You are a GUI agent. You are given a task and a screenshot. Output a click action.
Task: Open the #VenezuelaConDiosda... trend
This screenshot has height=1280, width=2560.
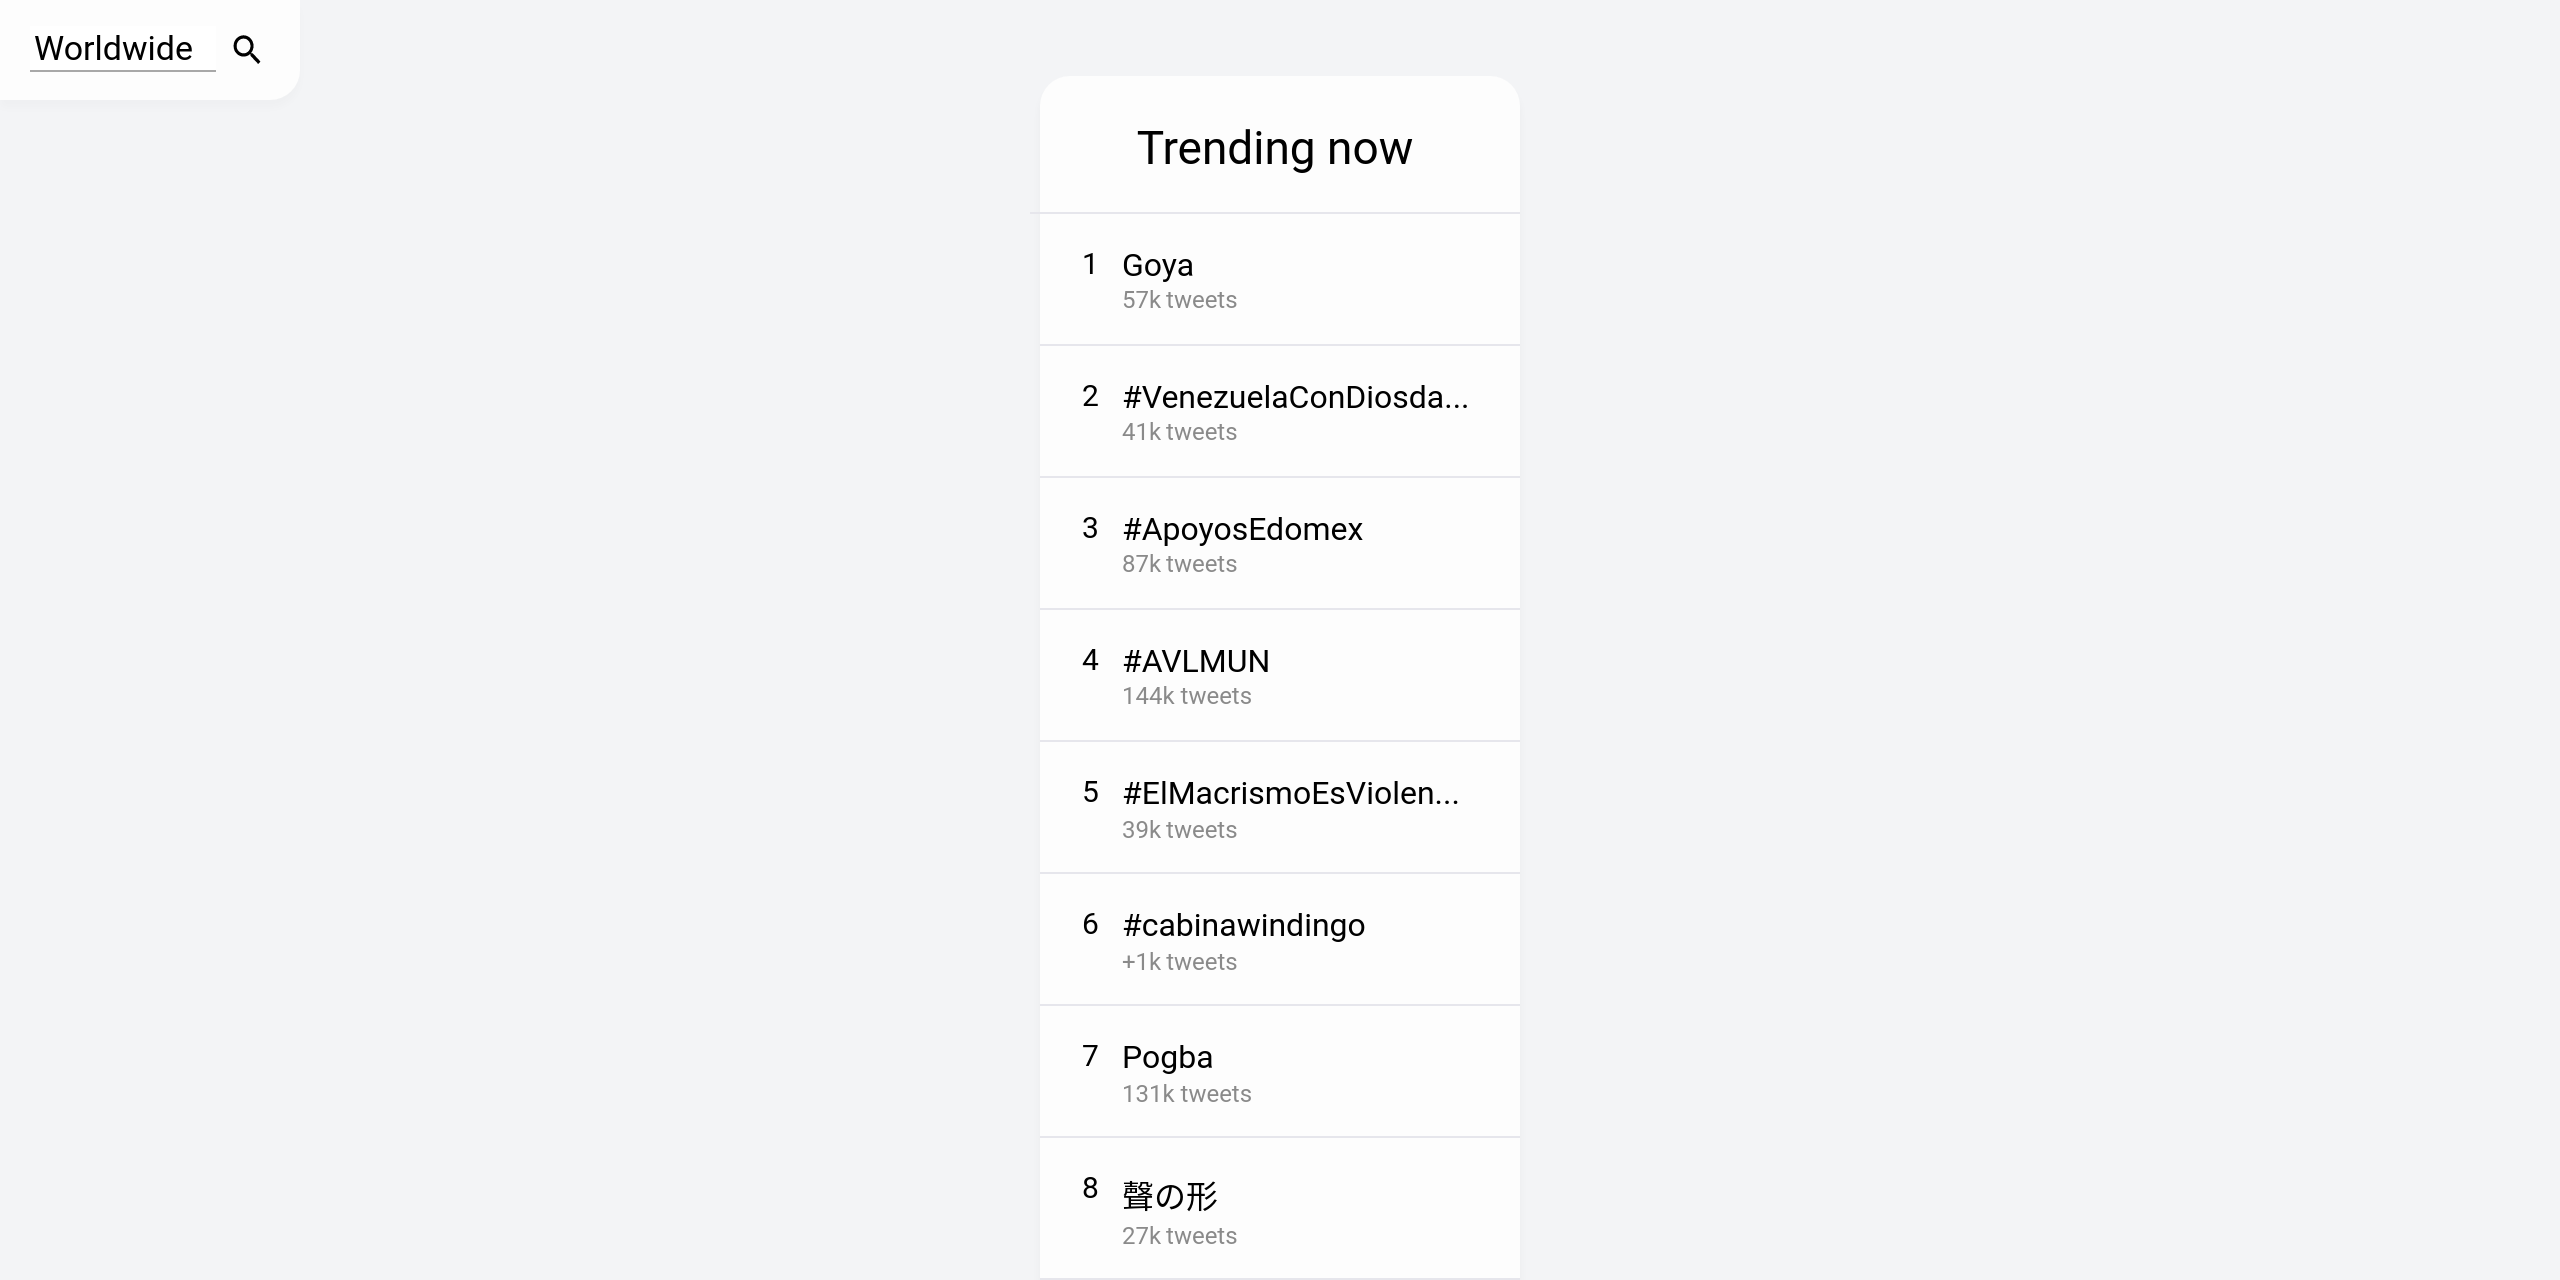click(1295, 396)
